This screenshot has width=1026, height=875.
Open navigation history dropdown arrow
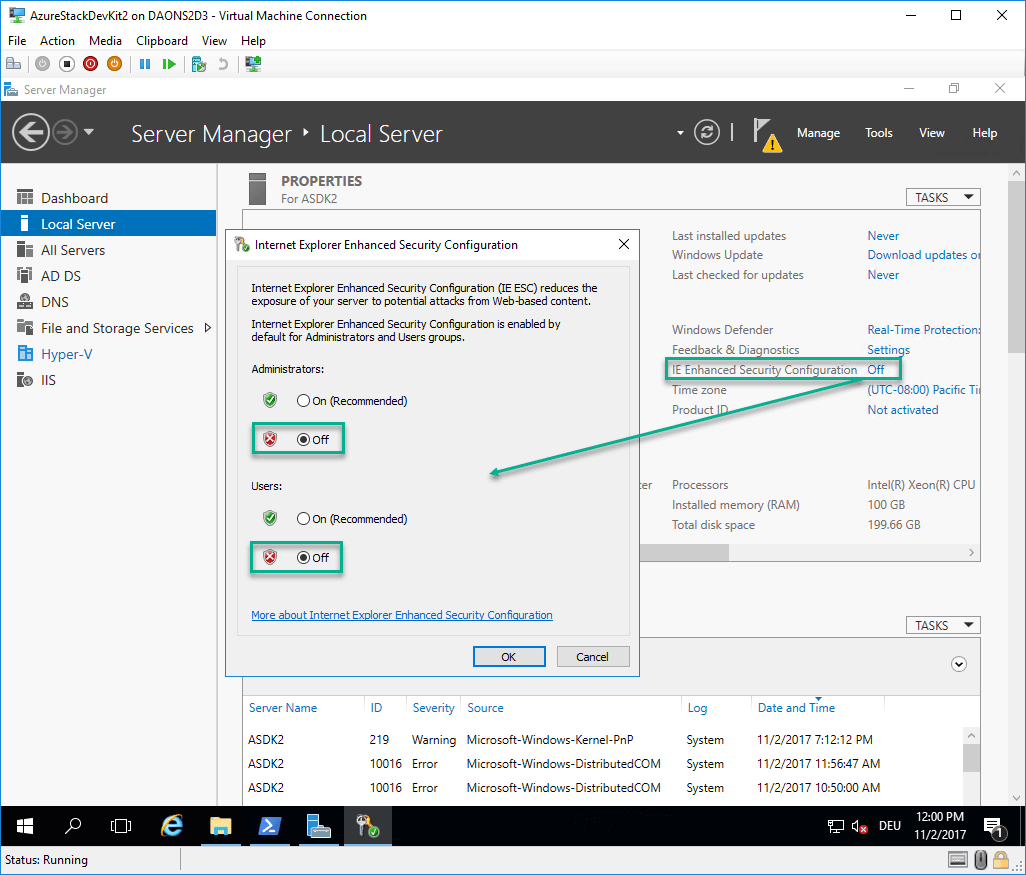point(89,132)
